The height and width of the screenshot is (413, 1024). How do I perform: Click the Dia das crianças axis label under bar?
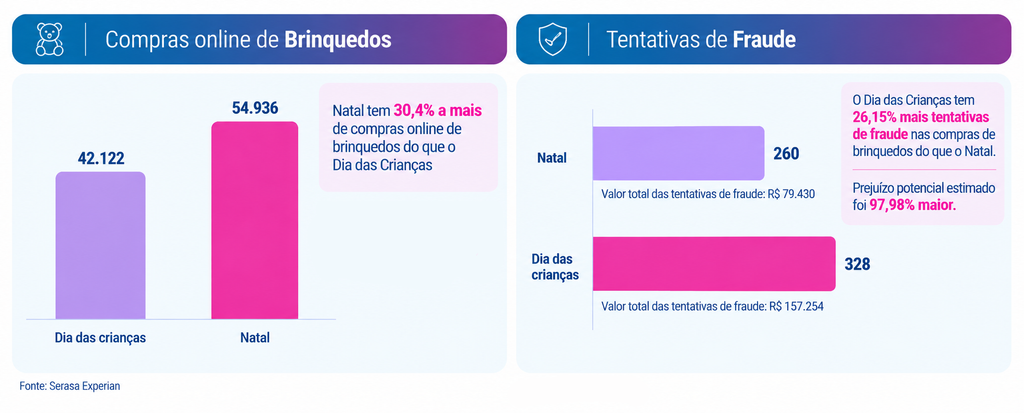click(x=100, y=338)
